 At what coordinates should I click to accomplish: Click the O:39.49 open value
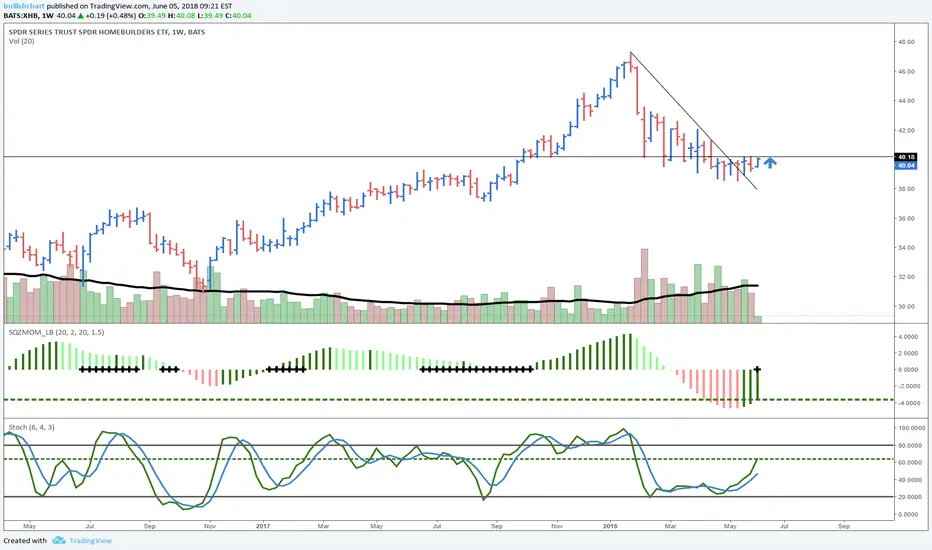point(152,15)
